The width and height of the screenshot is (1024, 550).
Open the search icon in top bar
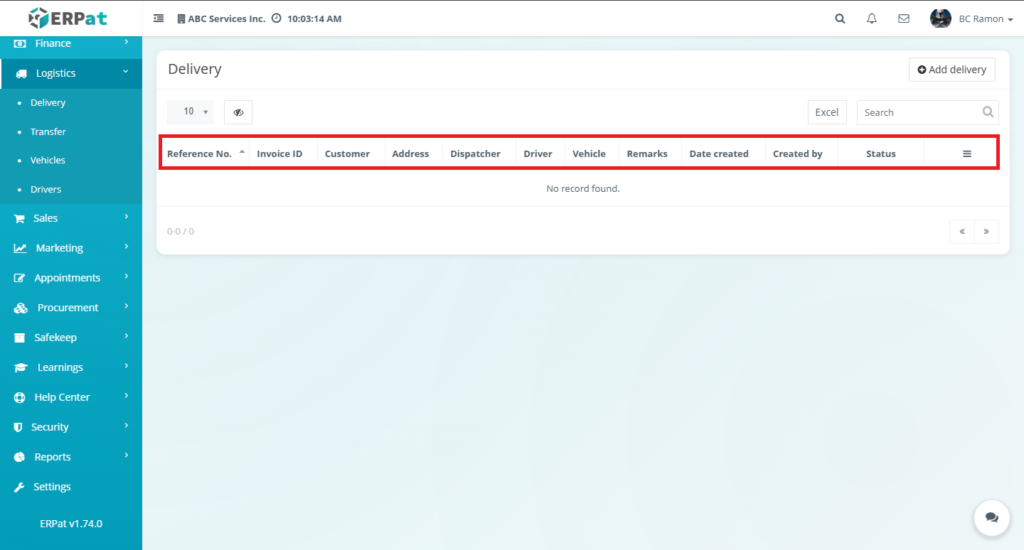click(840, 19)
